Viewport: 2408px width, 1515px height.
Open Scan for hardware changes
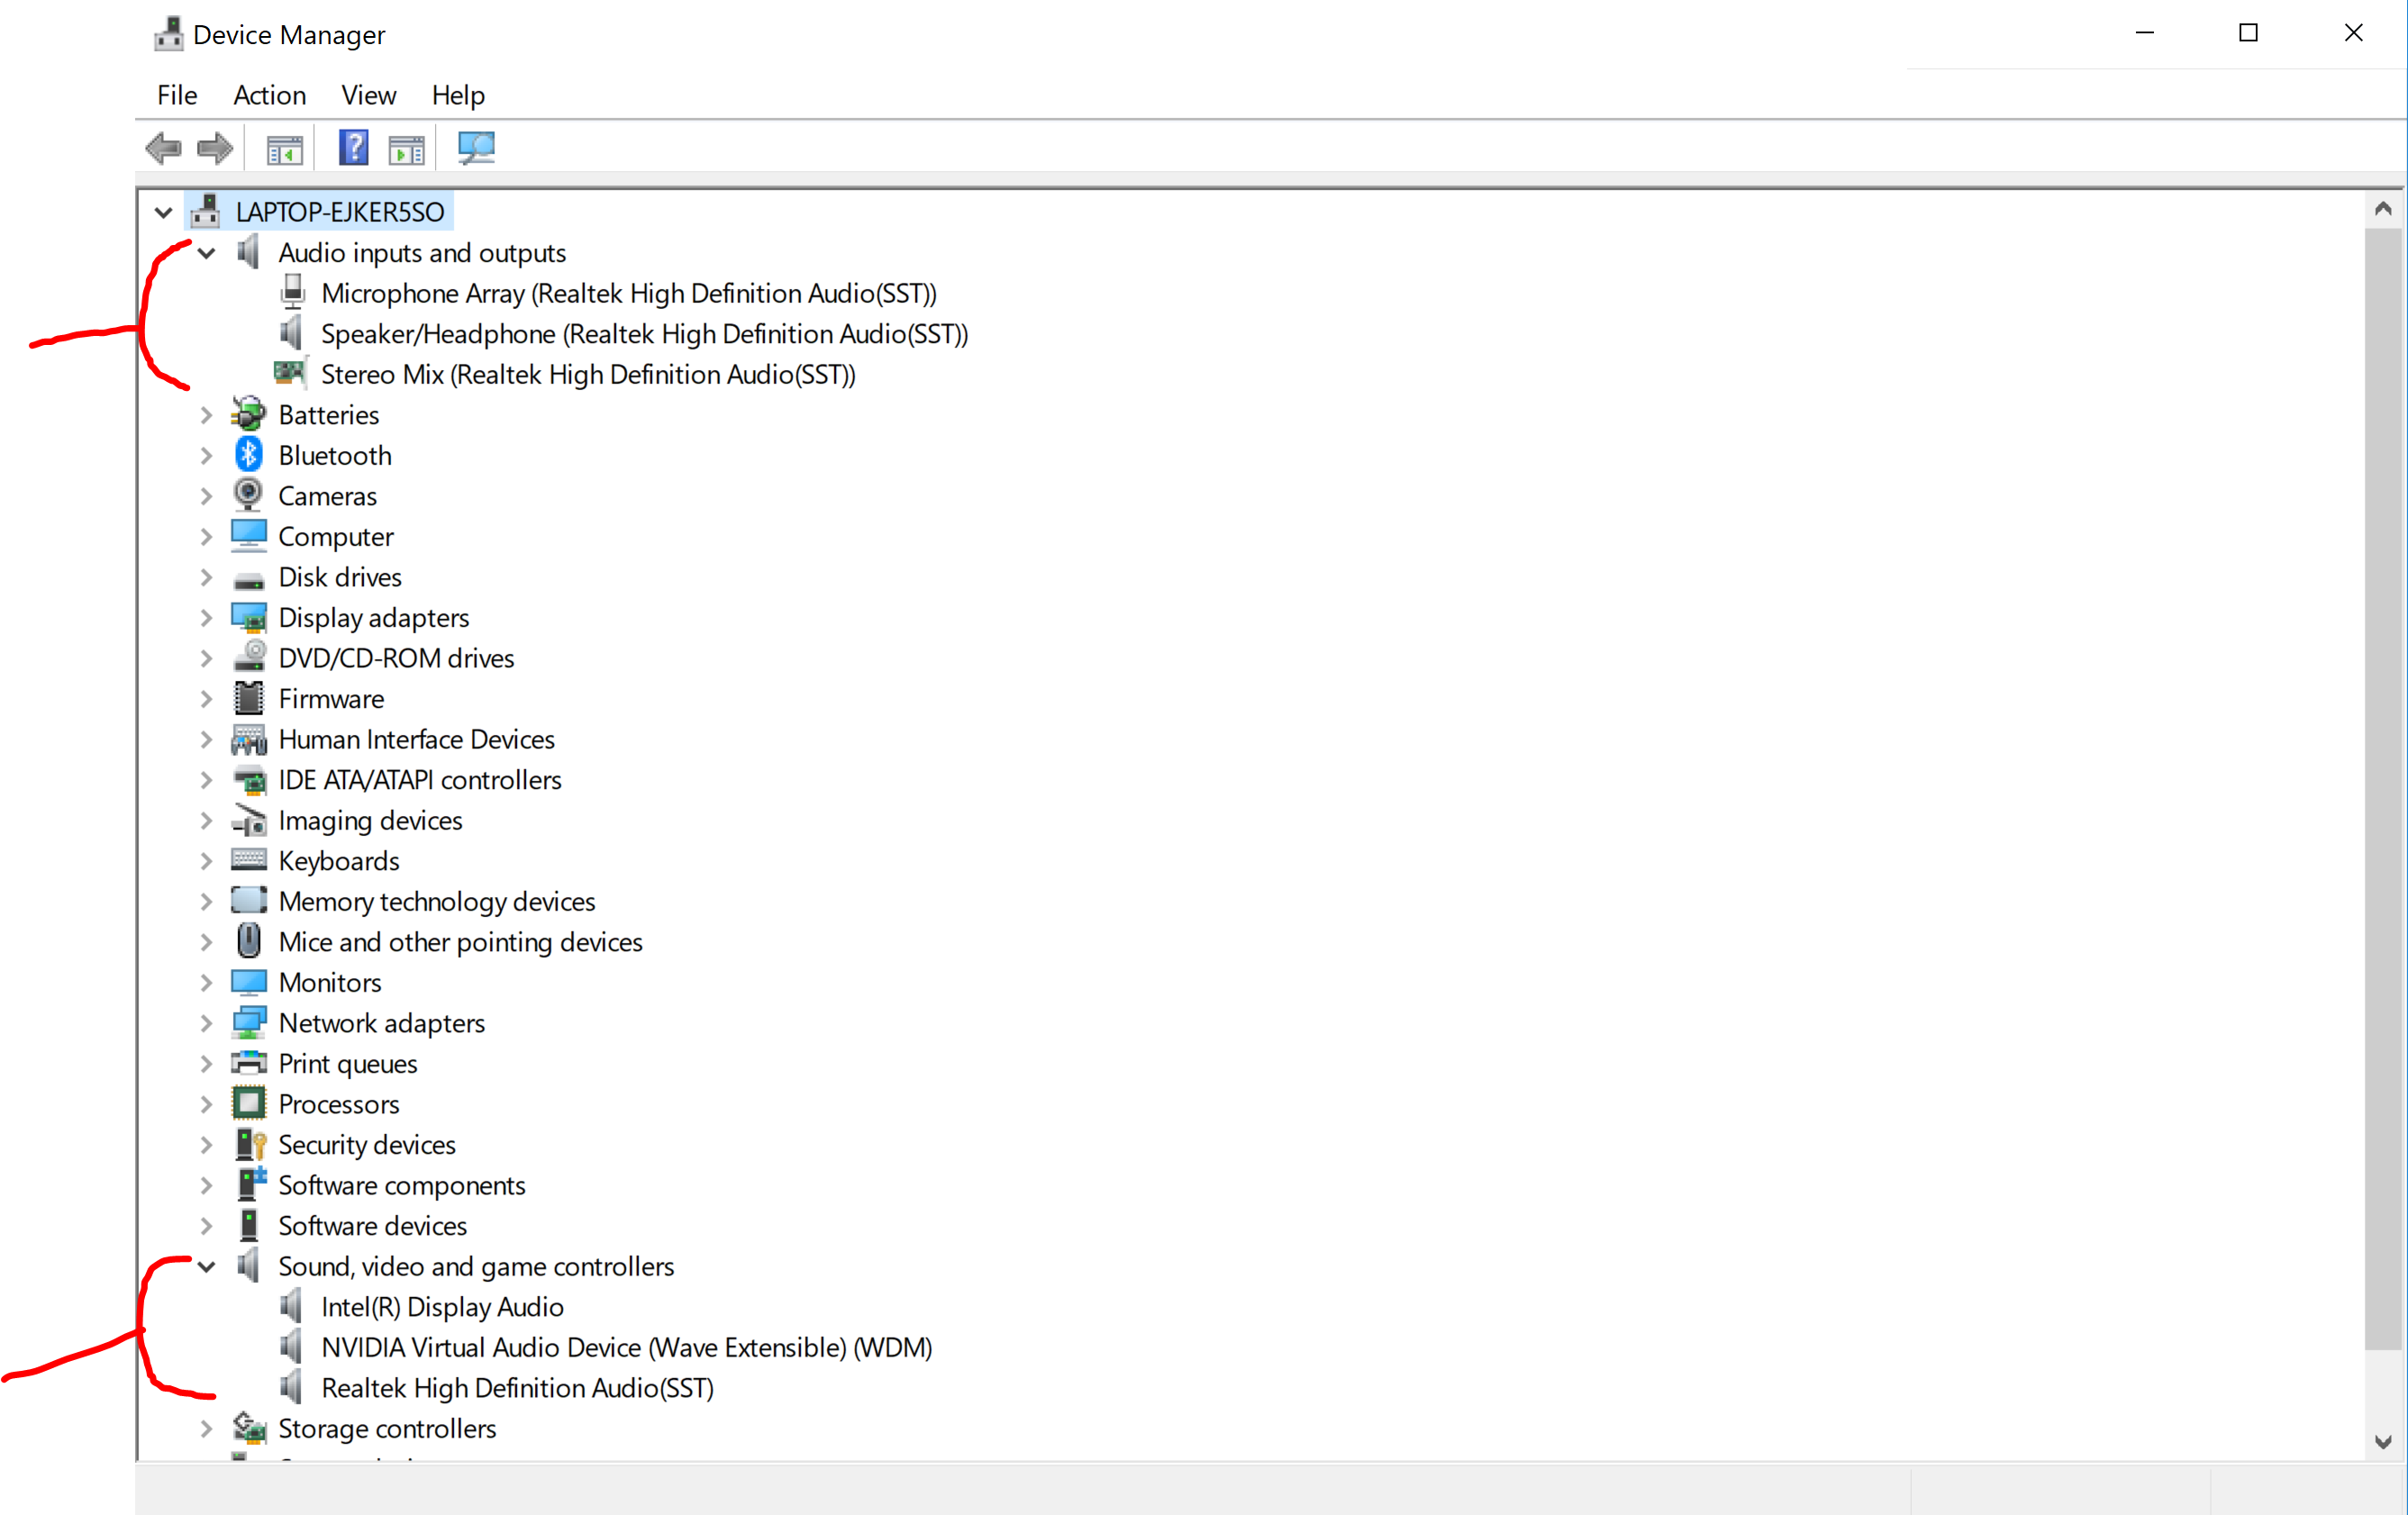pos(475,147)
